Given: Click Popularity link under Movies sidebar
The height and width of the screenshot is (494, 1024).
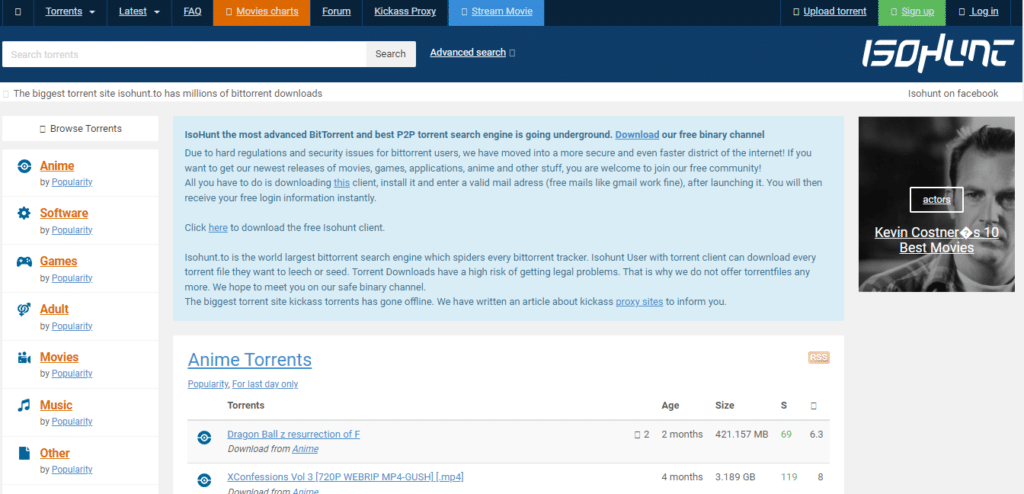Looking at the screenshot, I should click(72, 374).
